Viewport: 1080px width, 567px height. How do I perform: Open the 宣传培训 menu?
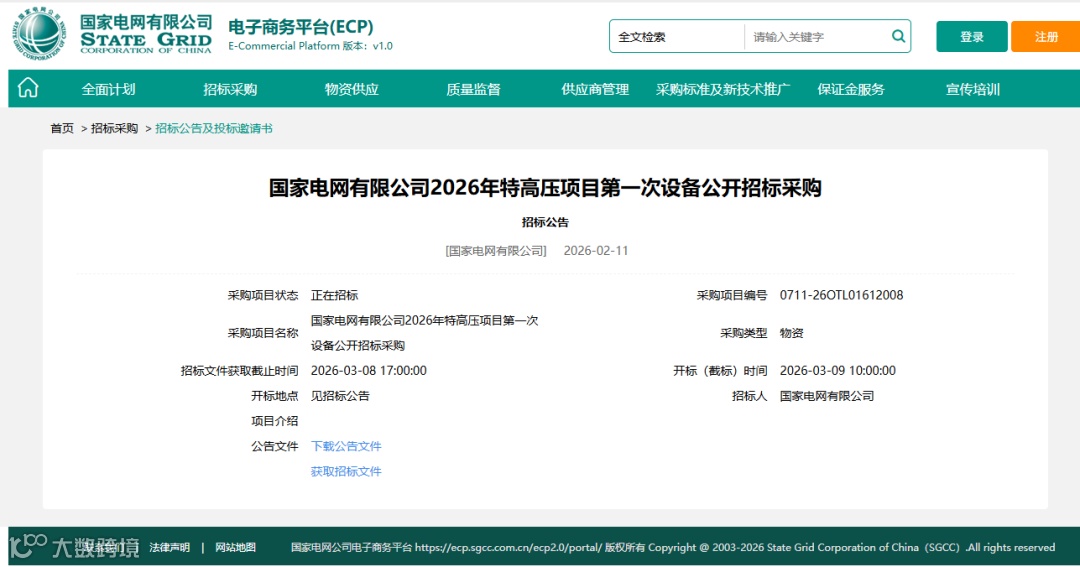pos(973,89)
